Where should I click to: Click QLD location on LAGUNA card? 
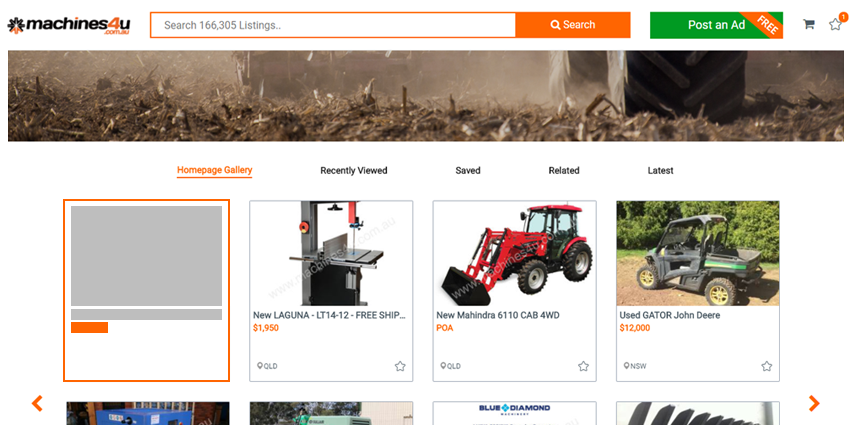coord(267,366)
